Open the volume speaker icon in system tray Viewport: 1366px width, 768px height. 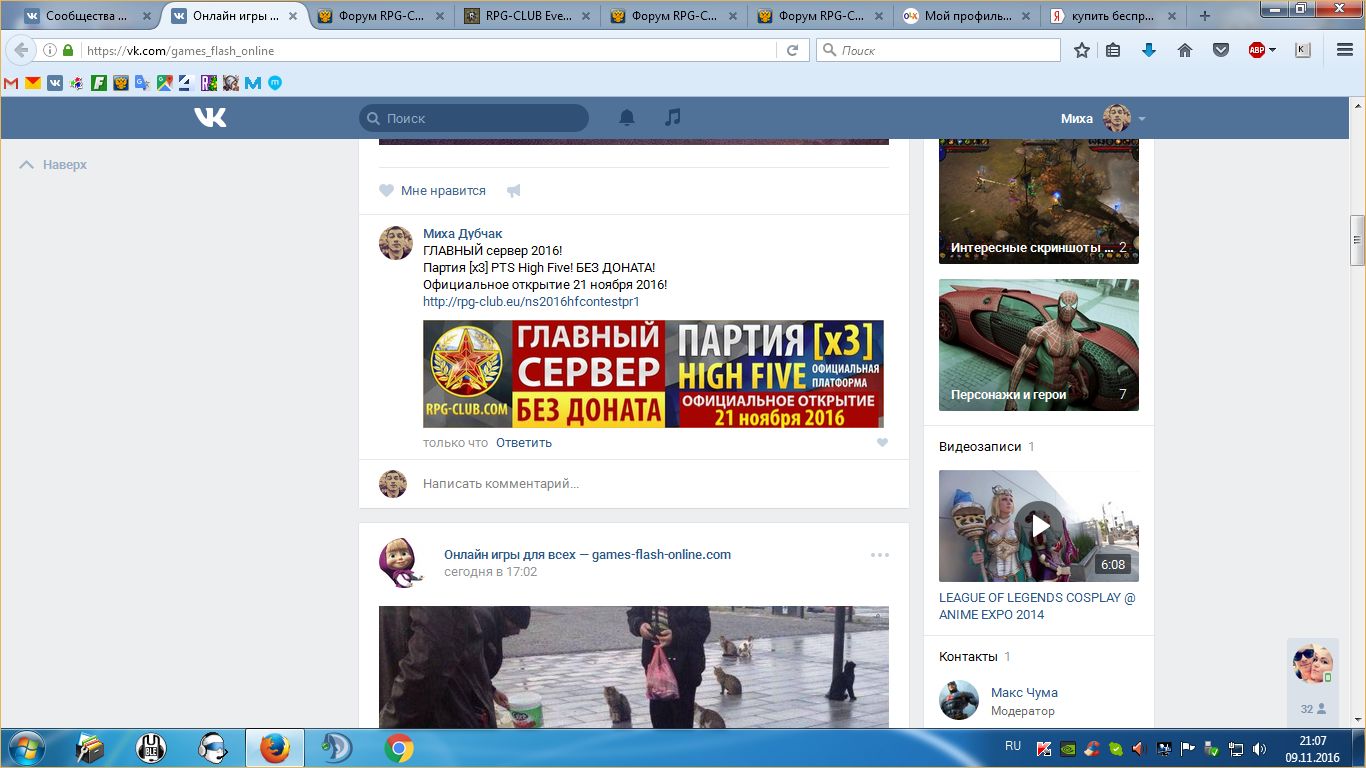[1259, 748]
